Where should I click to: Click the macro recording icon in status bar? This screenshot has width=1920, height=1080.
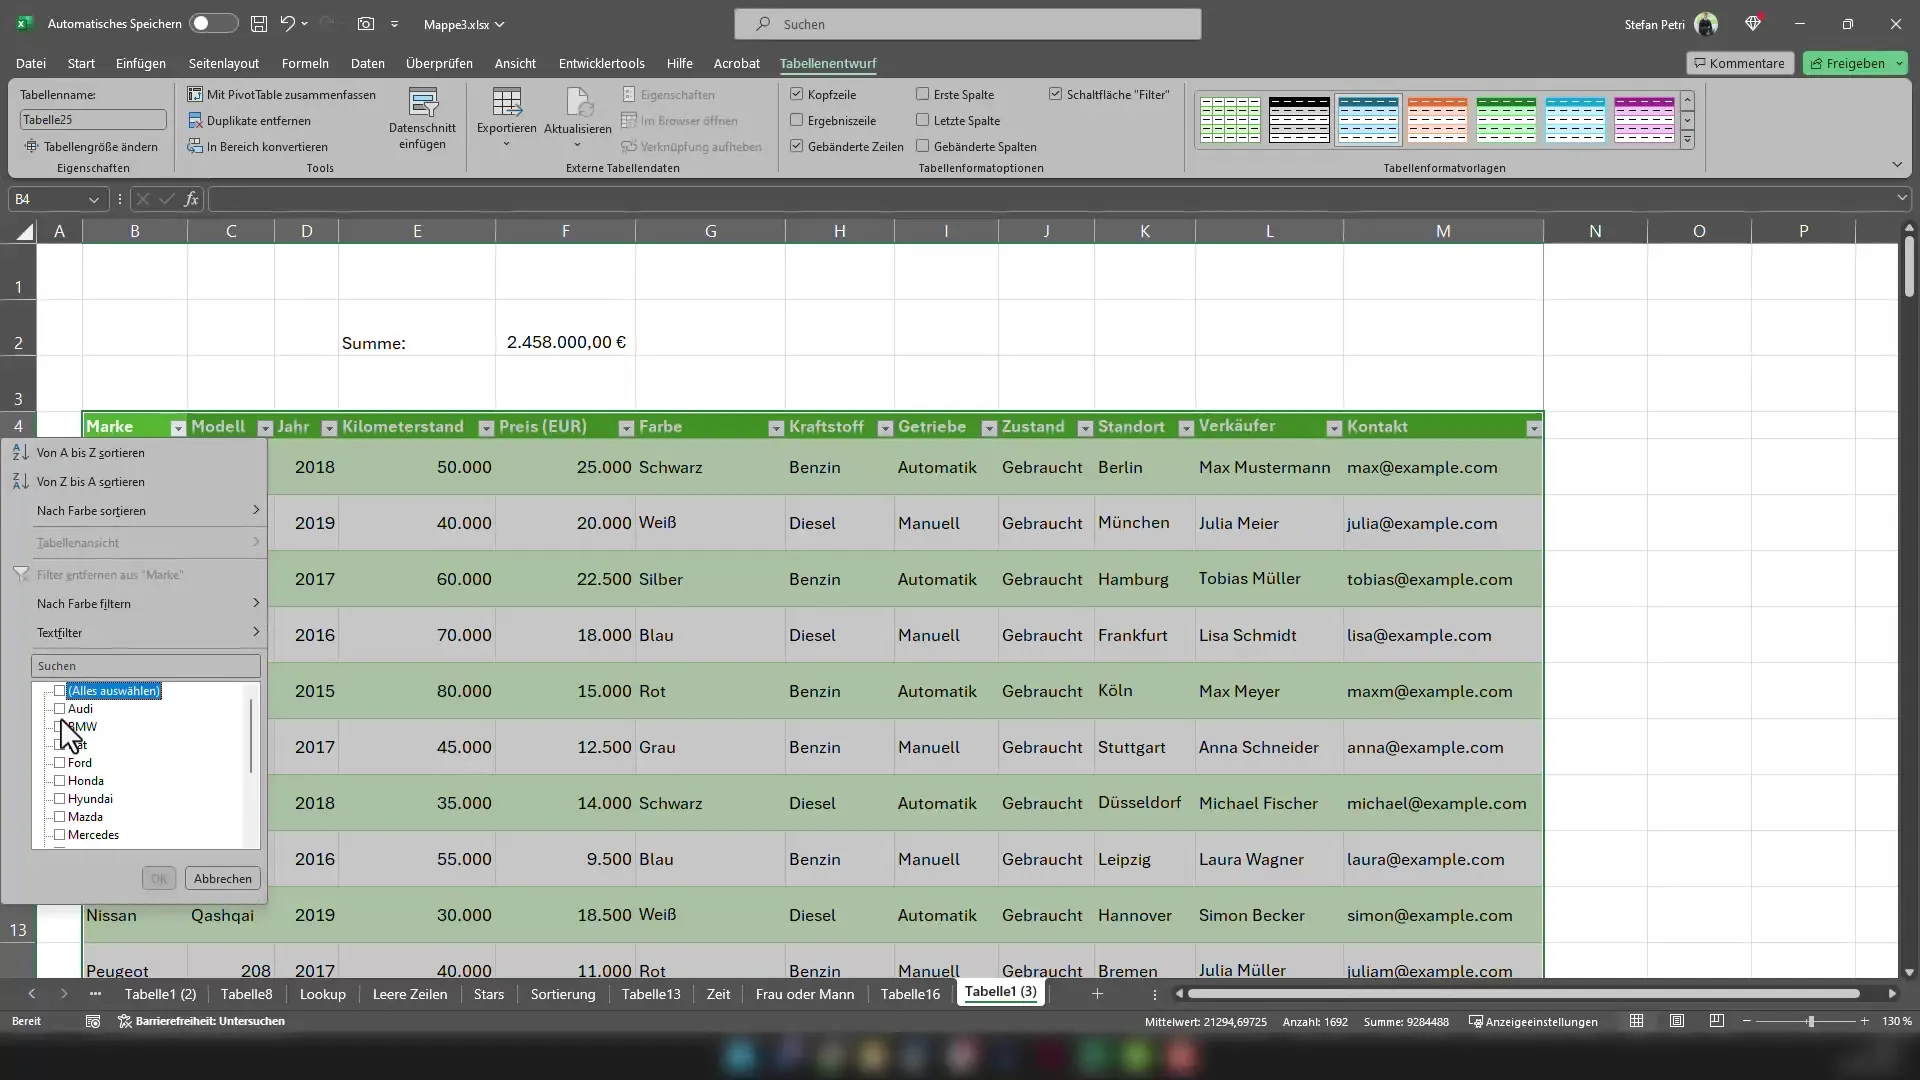coord(92,1021)
